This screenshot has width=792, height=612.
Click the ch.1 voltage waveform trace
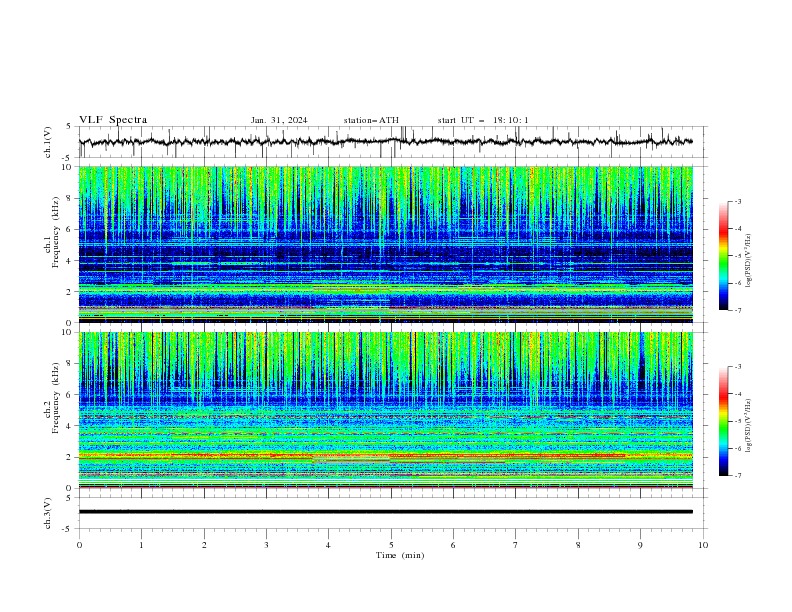click(386, 142)
